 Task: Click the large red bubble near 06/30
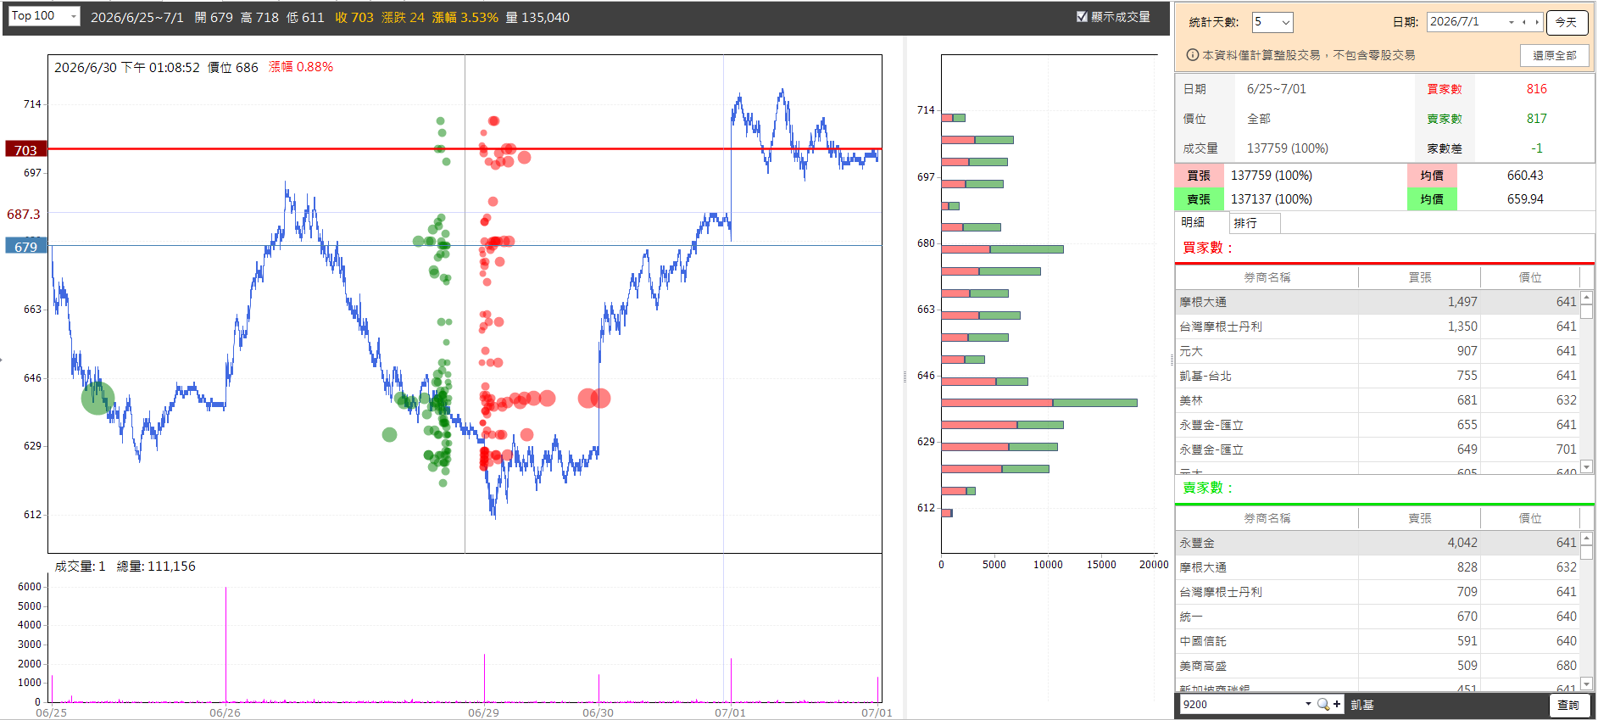point(594,398)
